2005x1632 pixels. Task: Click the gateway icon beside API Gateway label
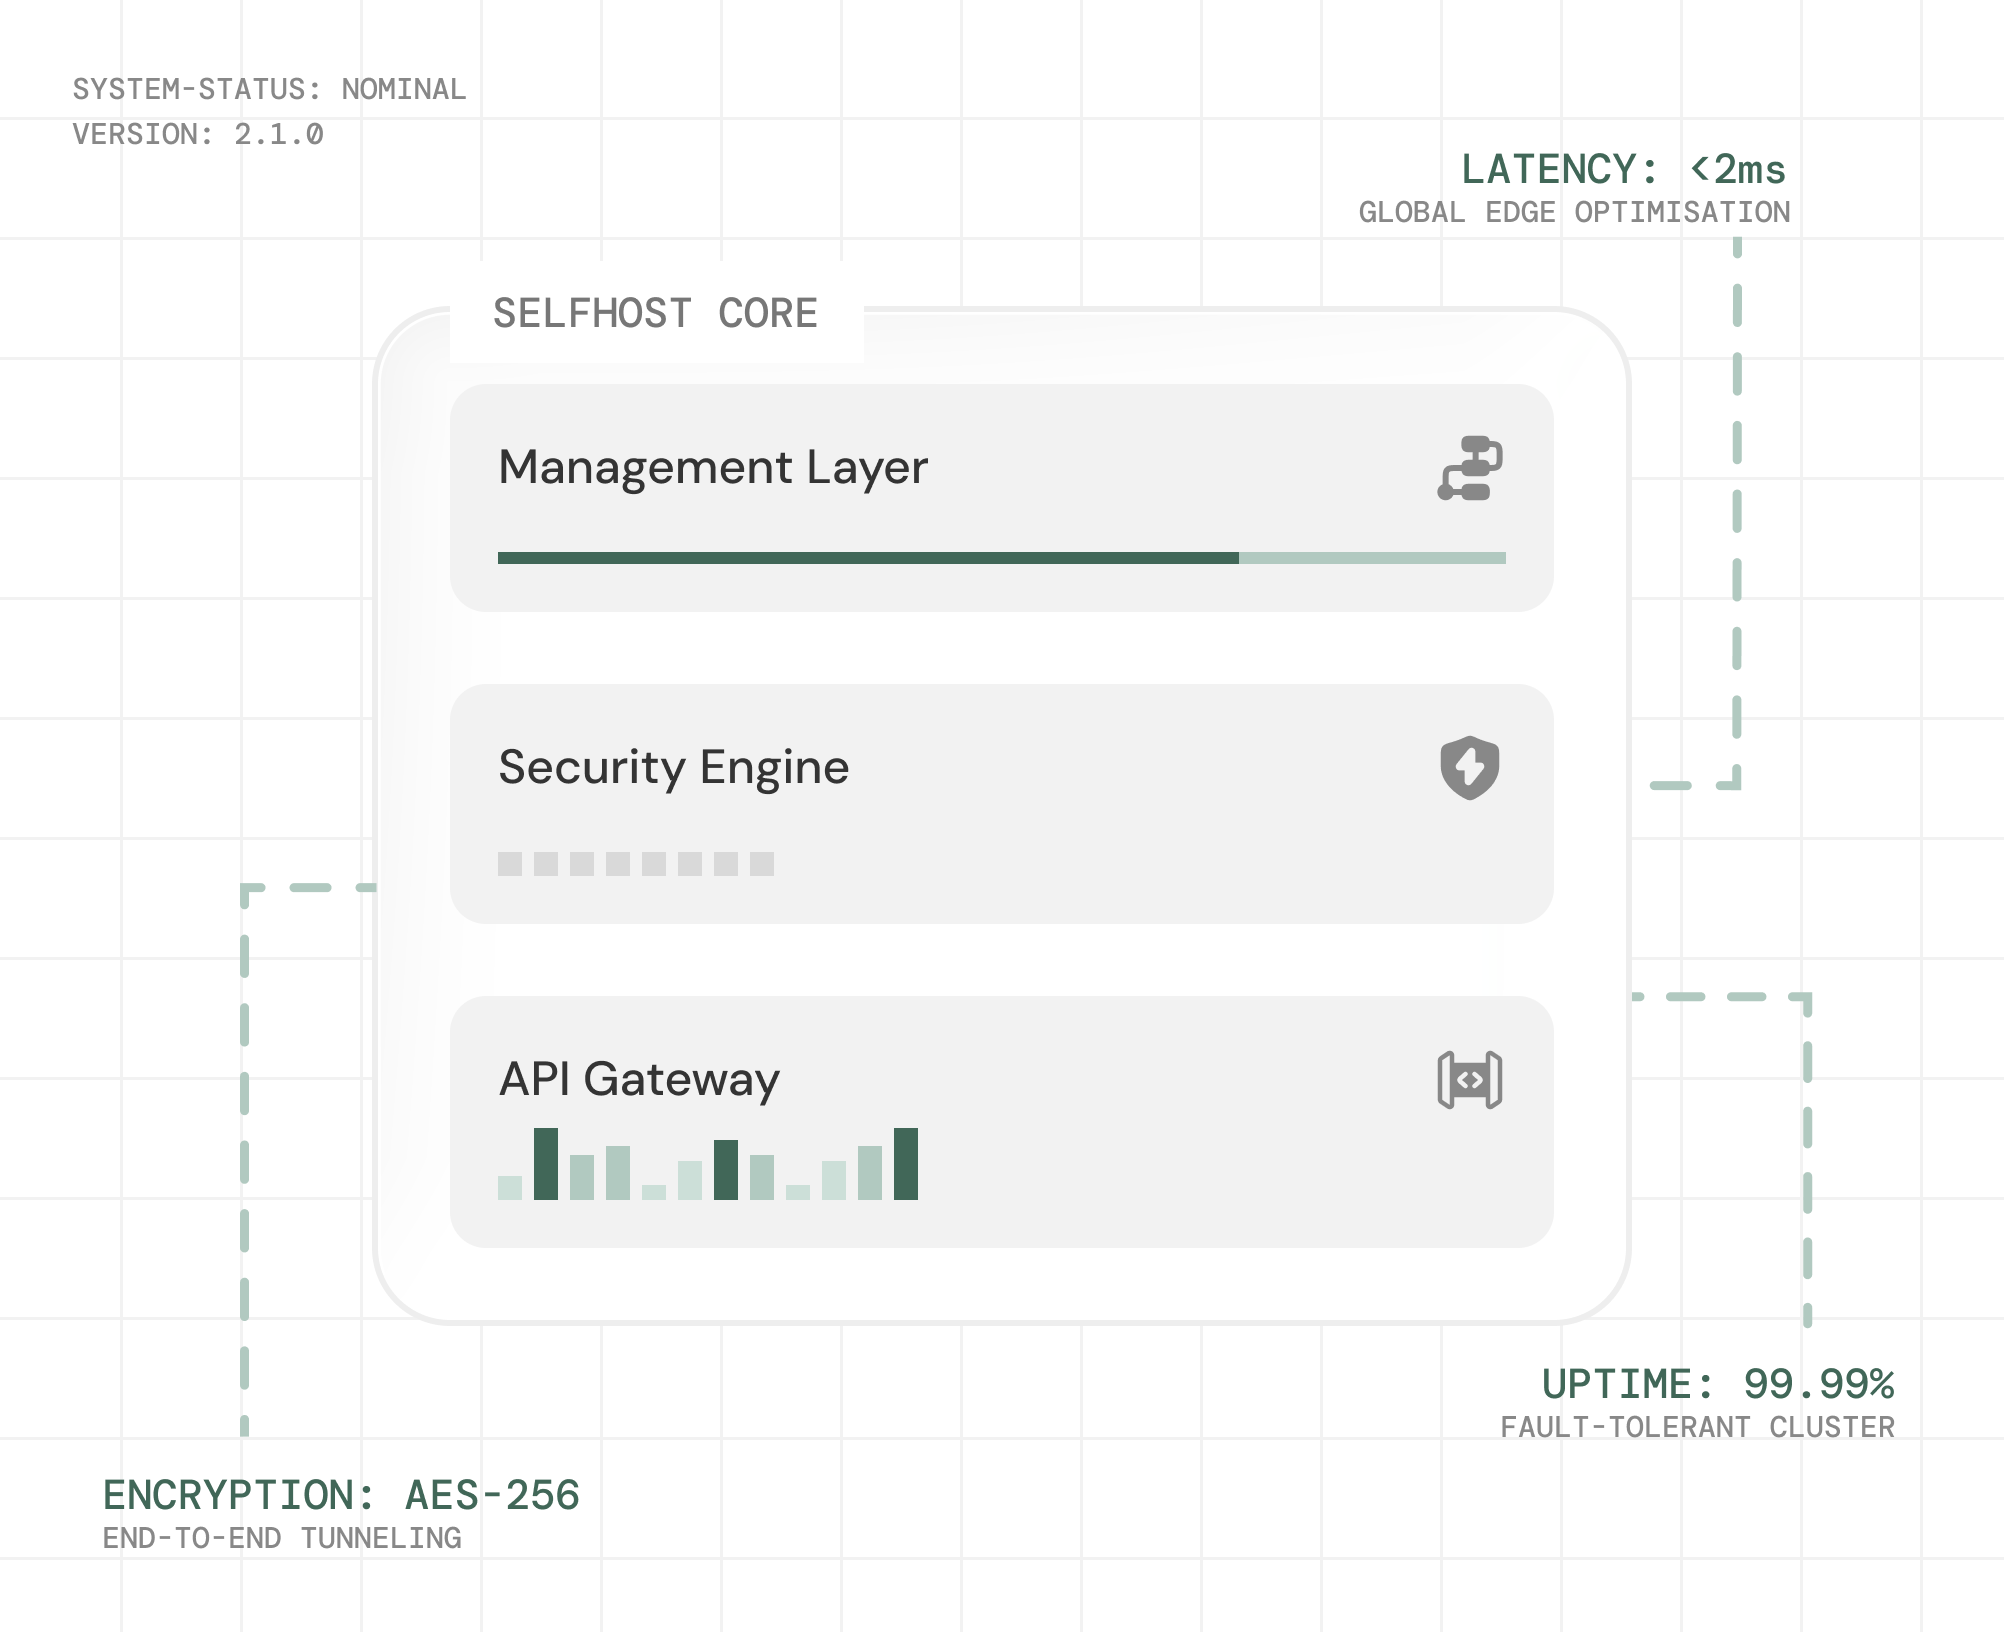pos(1470,1080)
